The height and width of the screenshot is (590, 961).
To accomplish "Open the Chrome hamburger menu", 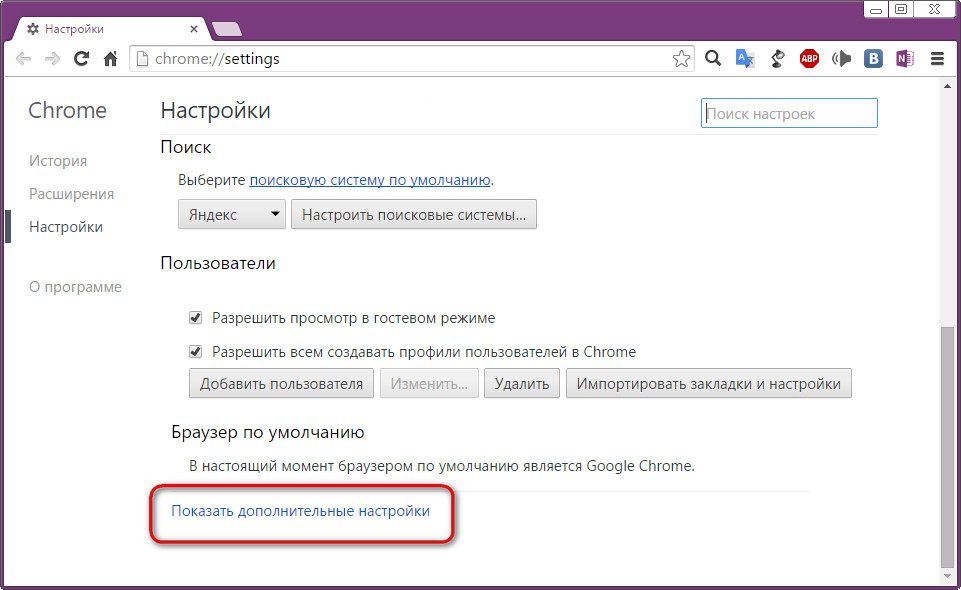I will [937, 58].
